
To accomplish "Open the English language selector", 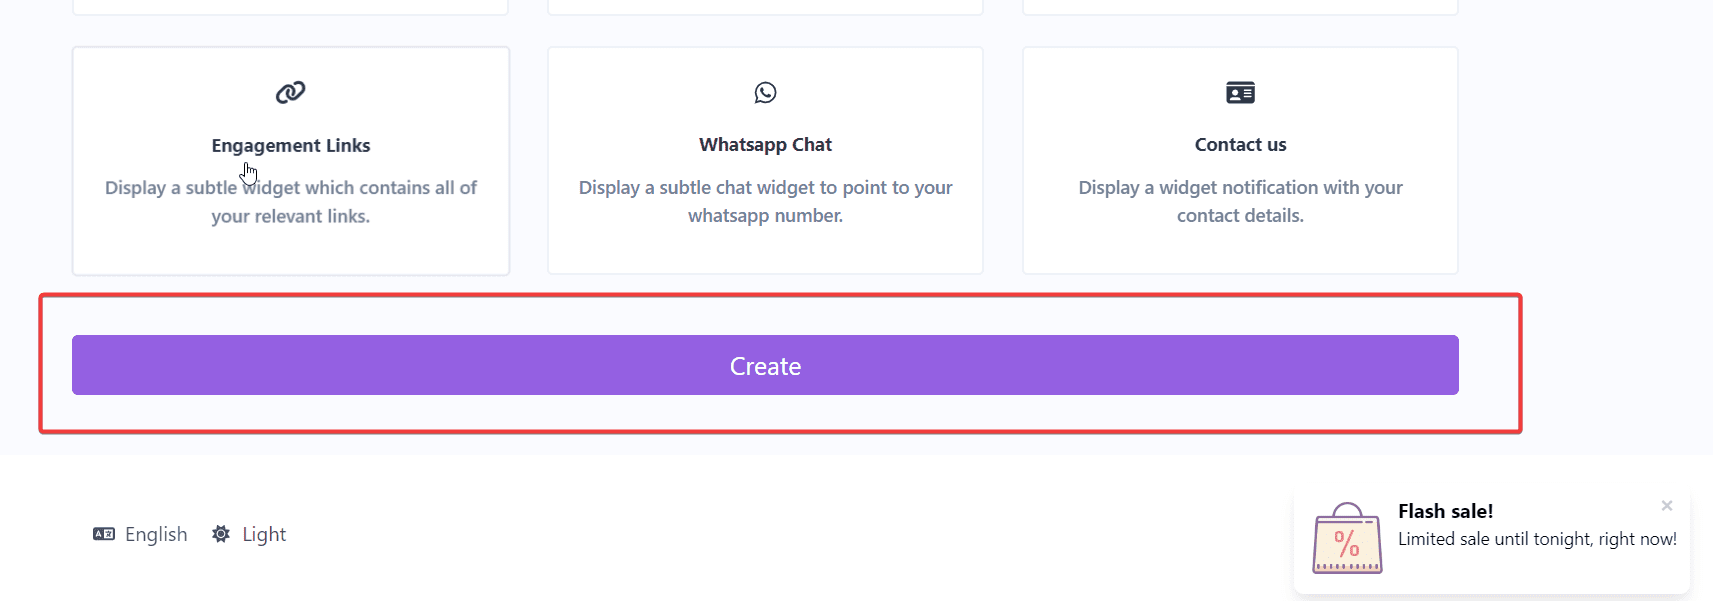I will [x=156, y=534].
